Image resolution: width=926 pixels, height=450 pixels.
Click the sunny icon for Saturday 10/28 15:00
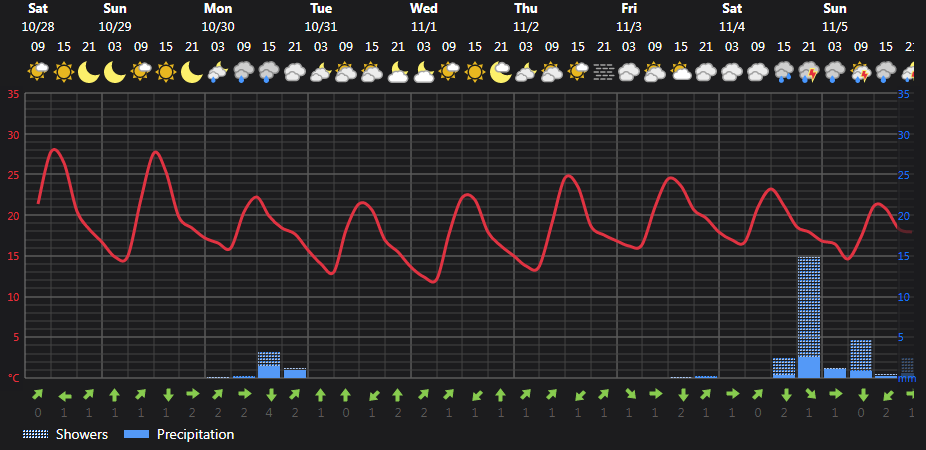[x=63, y=72]
